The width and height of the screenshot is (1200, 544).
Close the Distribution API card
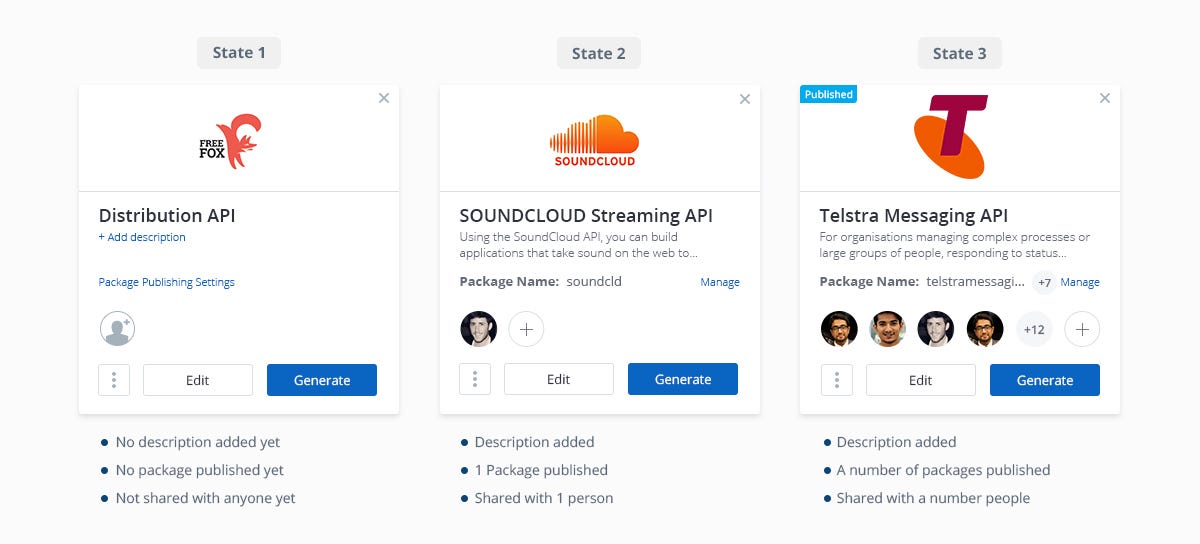point(384,98)
